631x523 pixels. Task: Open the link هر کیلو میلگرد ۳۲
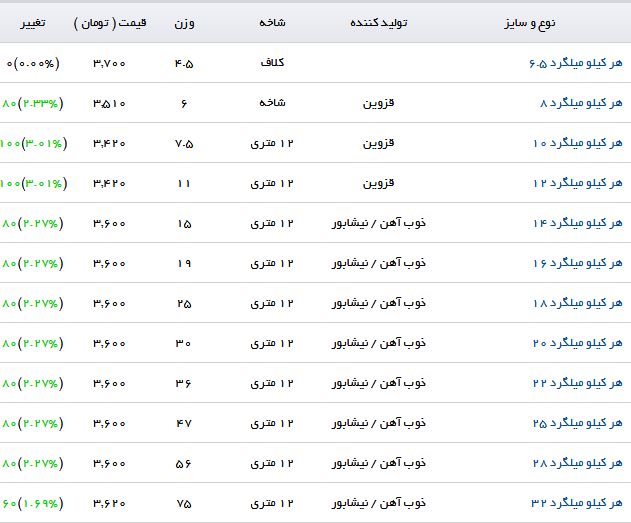pyautogui.click(x=577, y=503)
